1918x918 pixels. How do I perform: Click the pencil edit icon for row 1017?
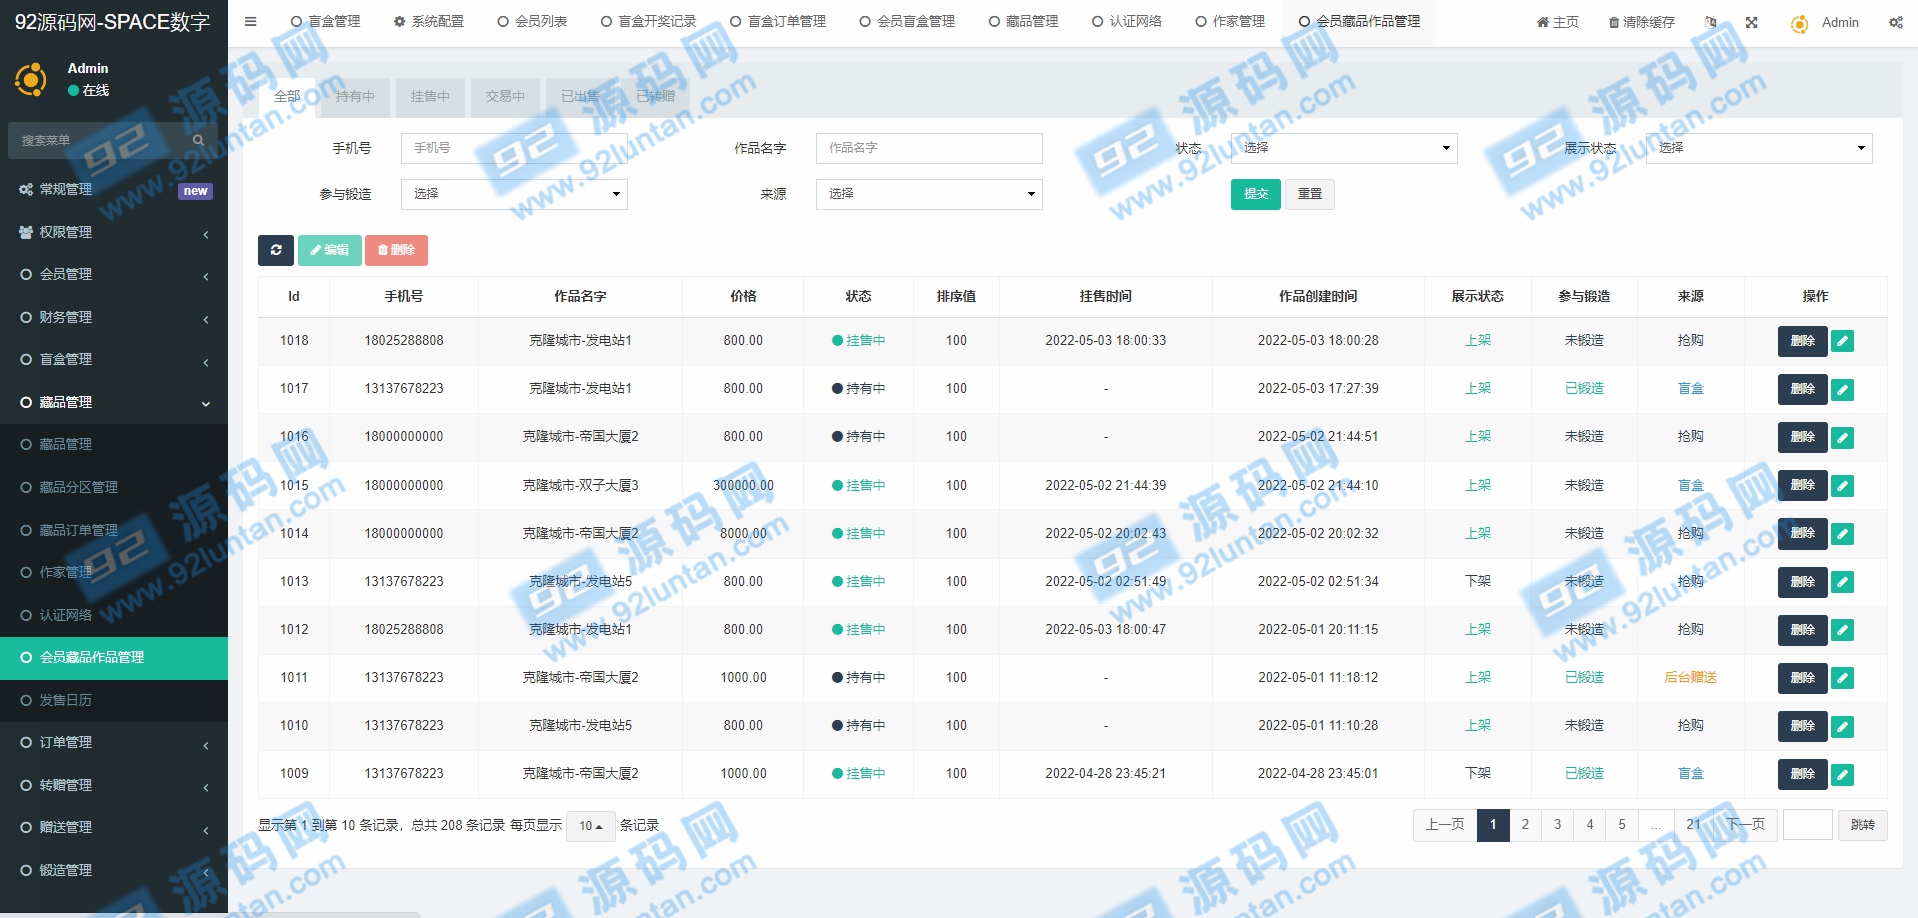click(x=1842, y=389)
